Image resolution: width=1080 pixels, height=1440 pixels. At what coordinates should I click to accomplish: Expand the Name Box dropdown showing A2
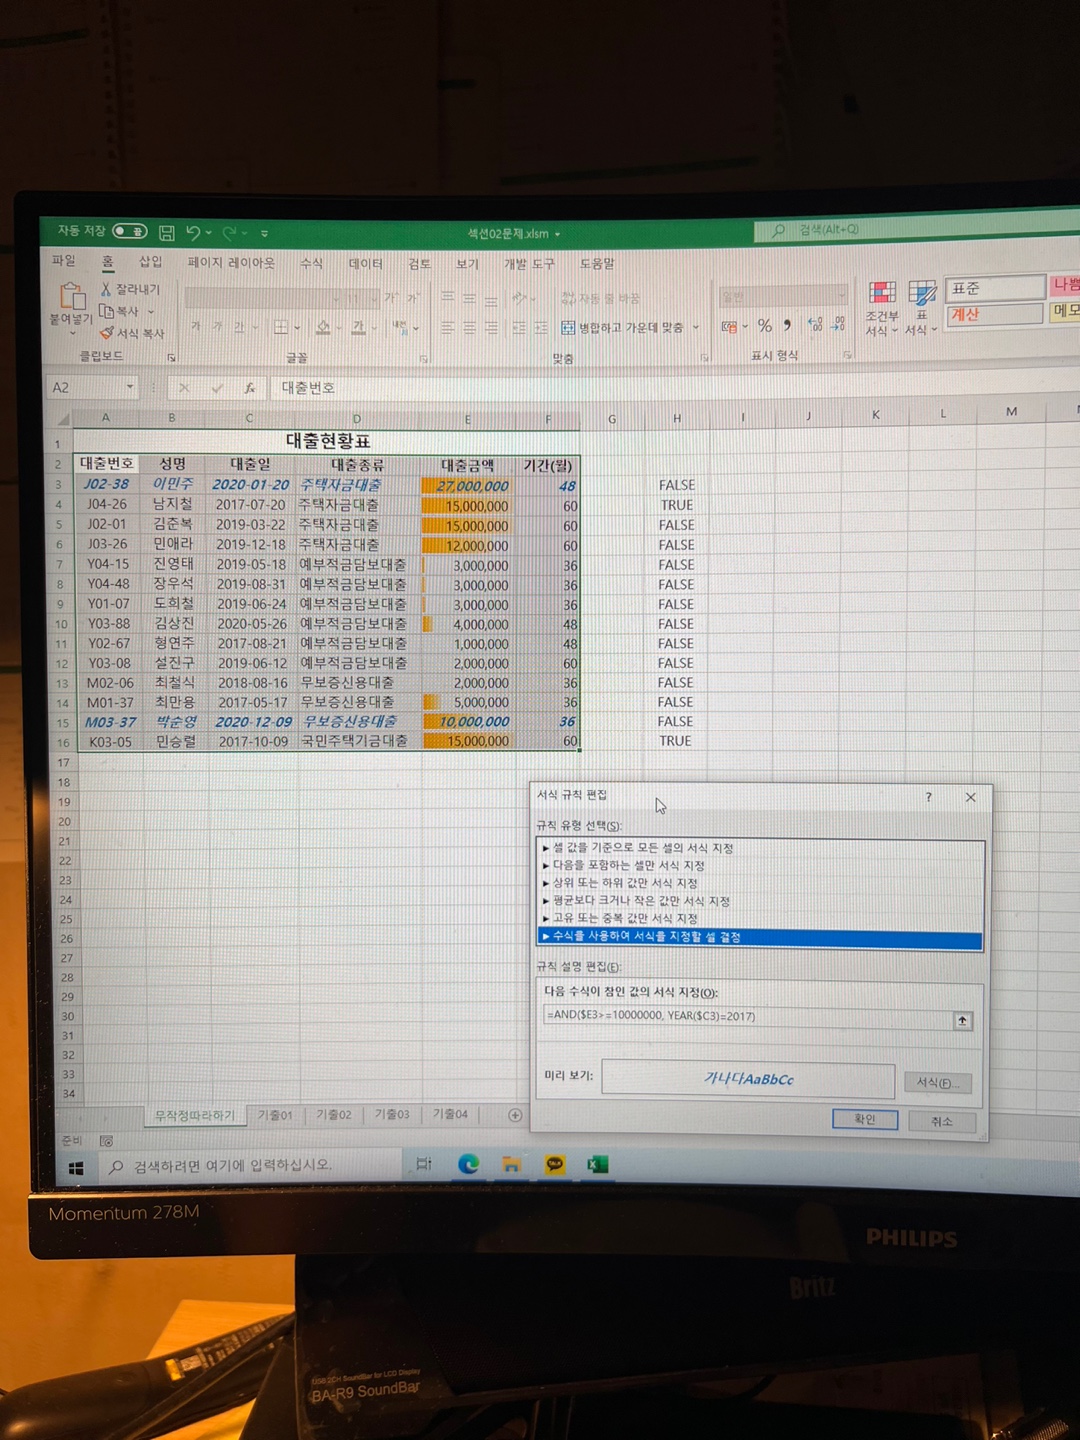130,388
